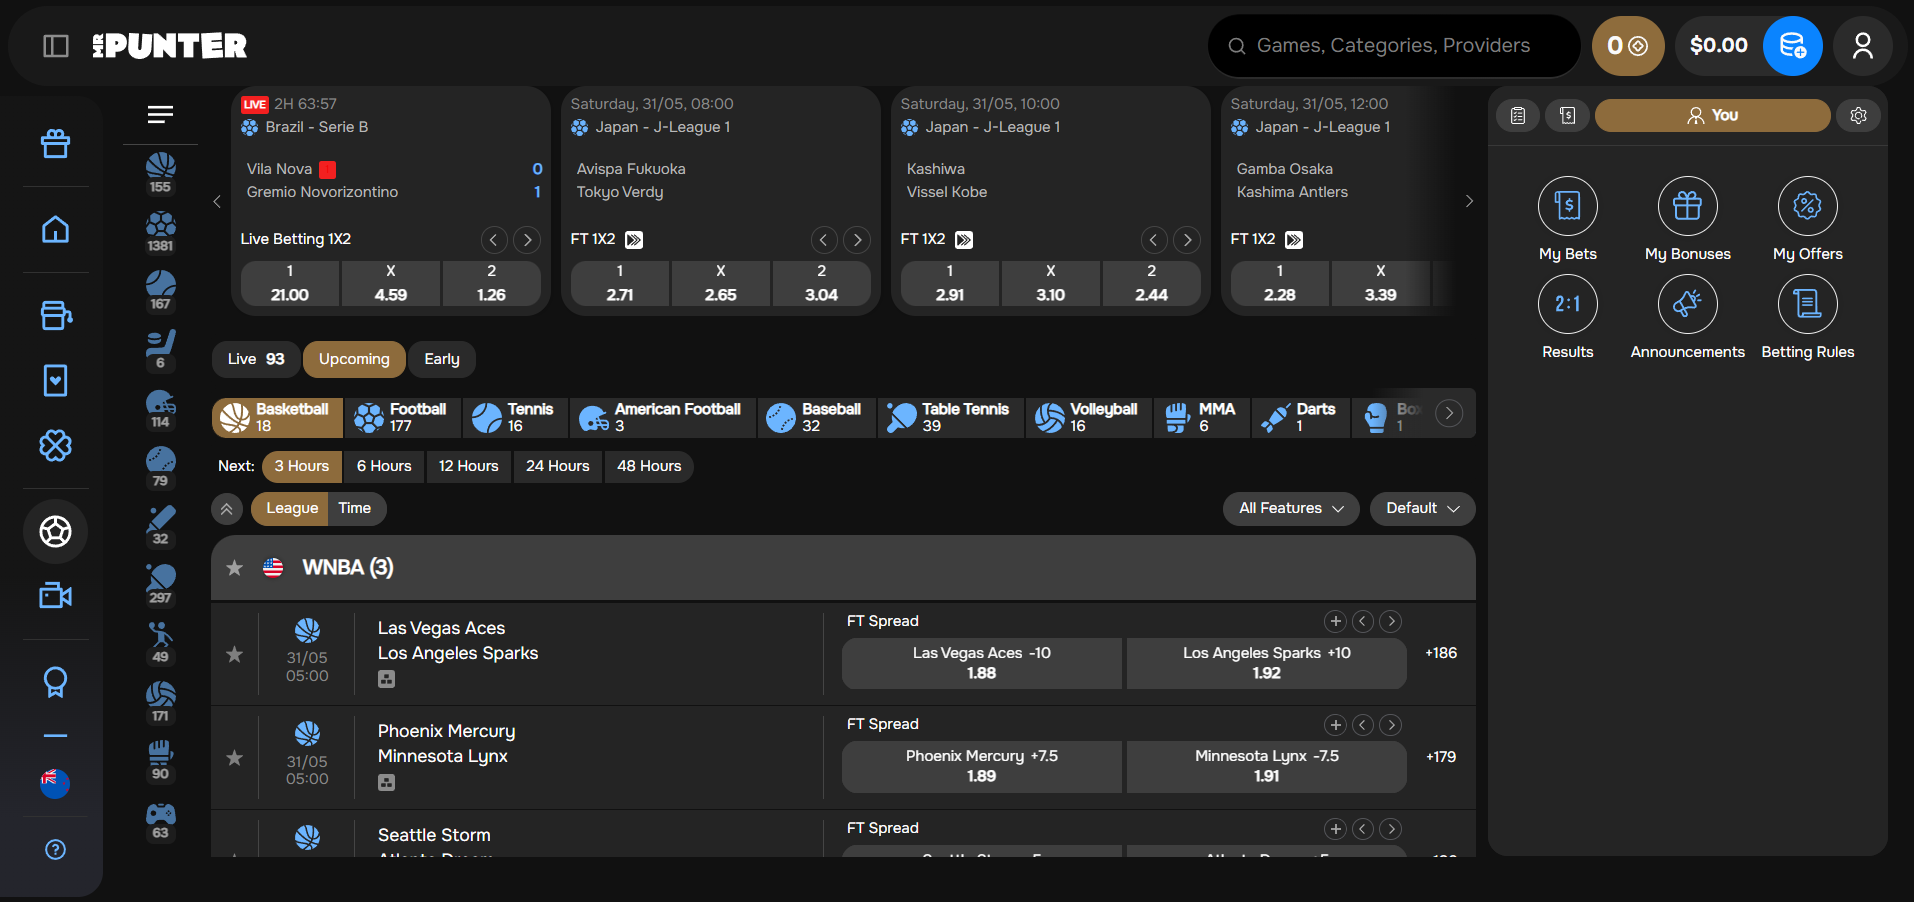Screen dimensions: 1914x902
Task: Select MMA glove icon with 90 events
Action: (x=160, y=760)
